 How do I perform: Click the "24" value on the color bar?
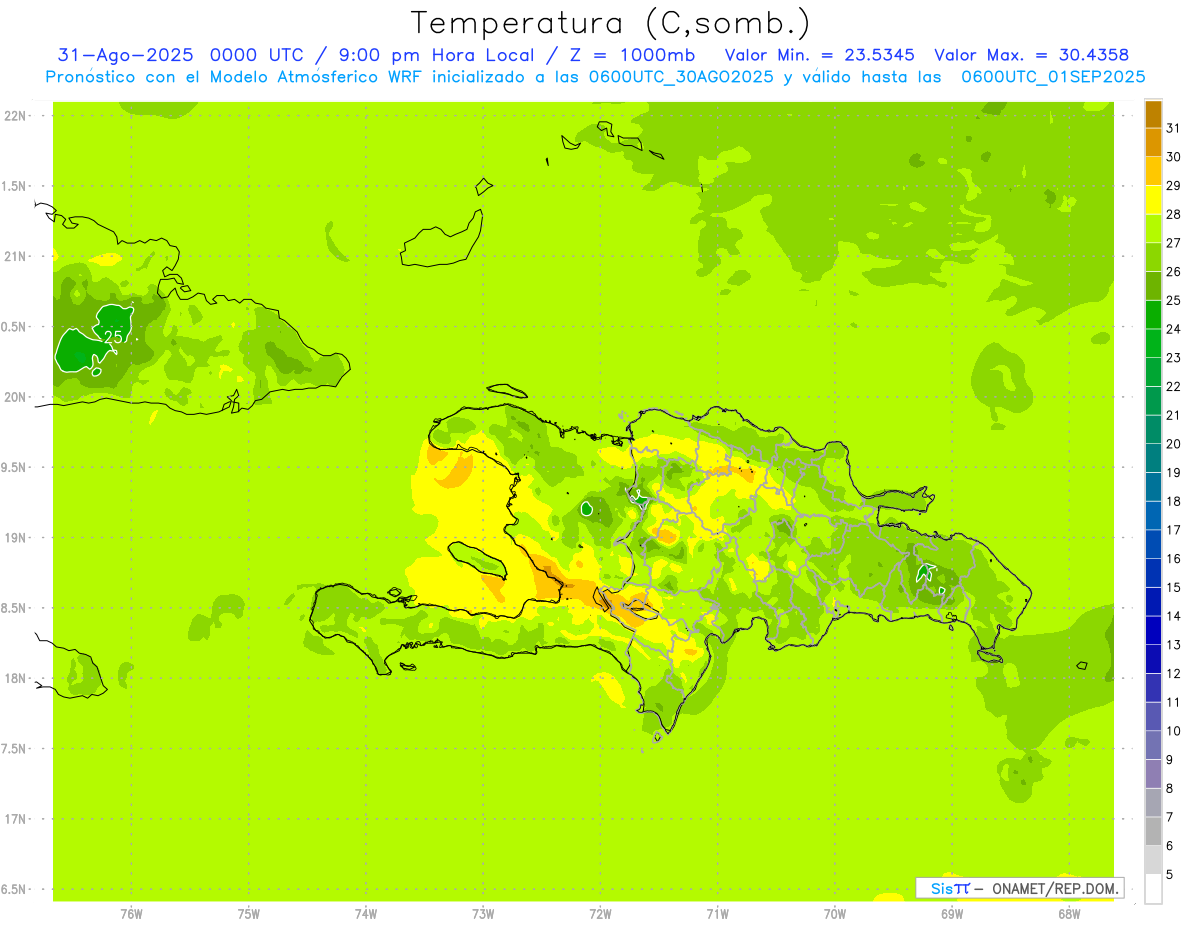(x=1174, y=329)
